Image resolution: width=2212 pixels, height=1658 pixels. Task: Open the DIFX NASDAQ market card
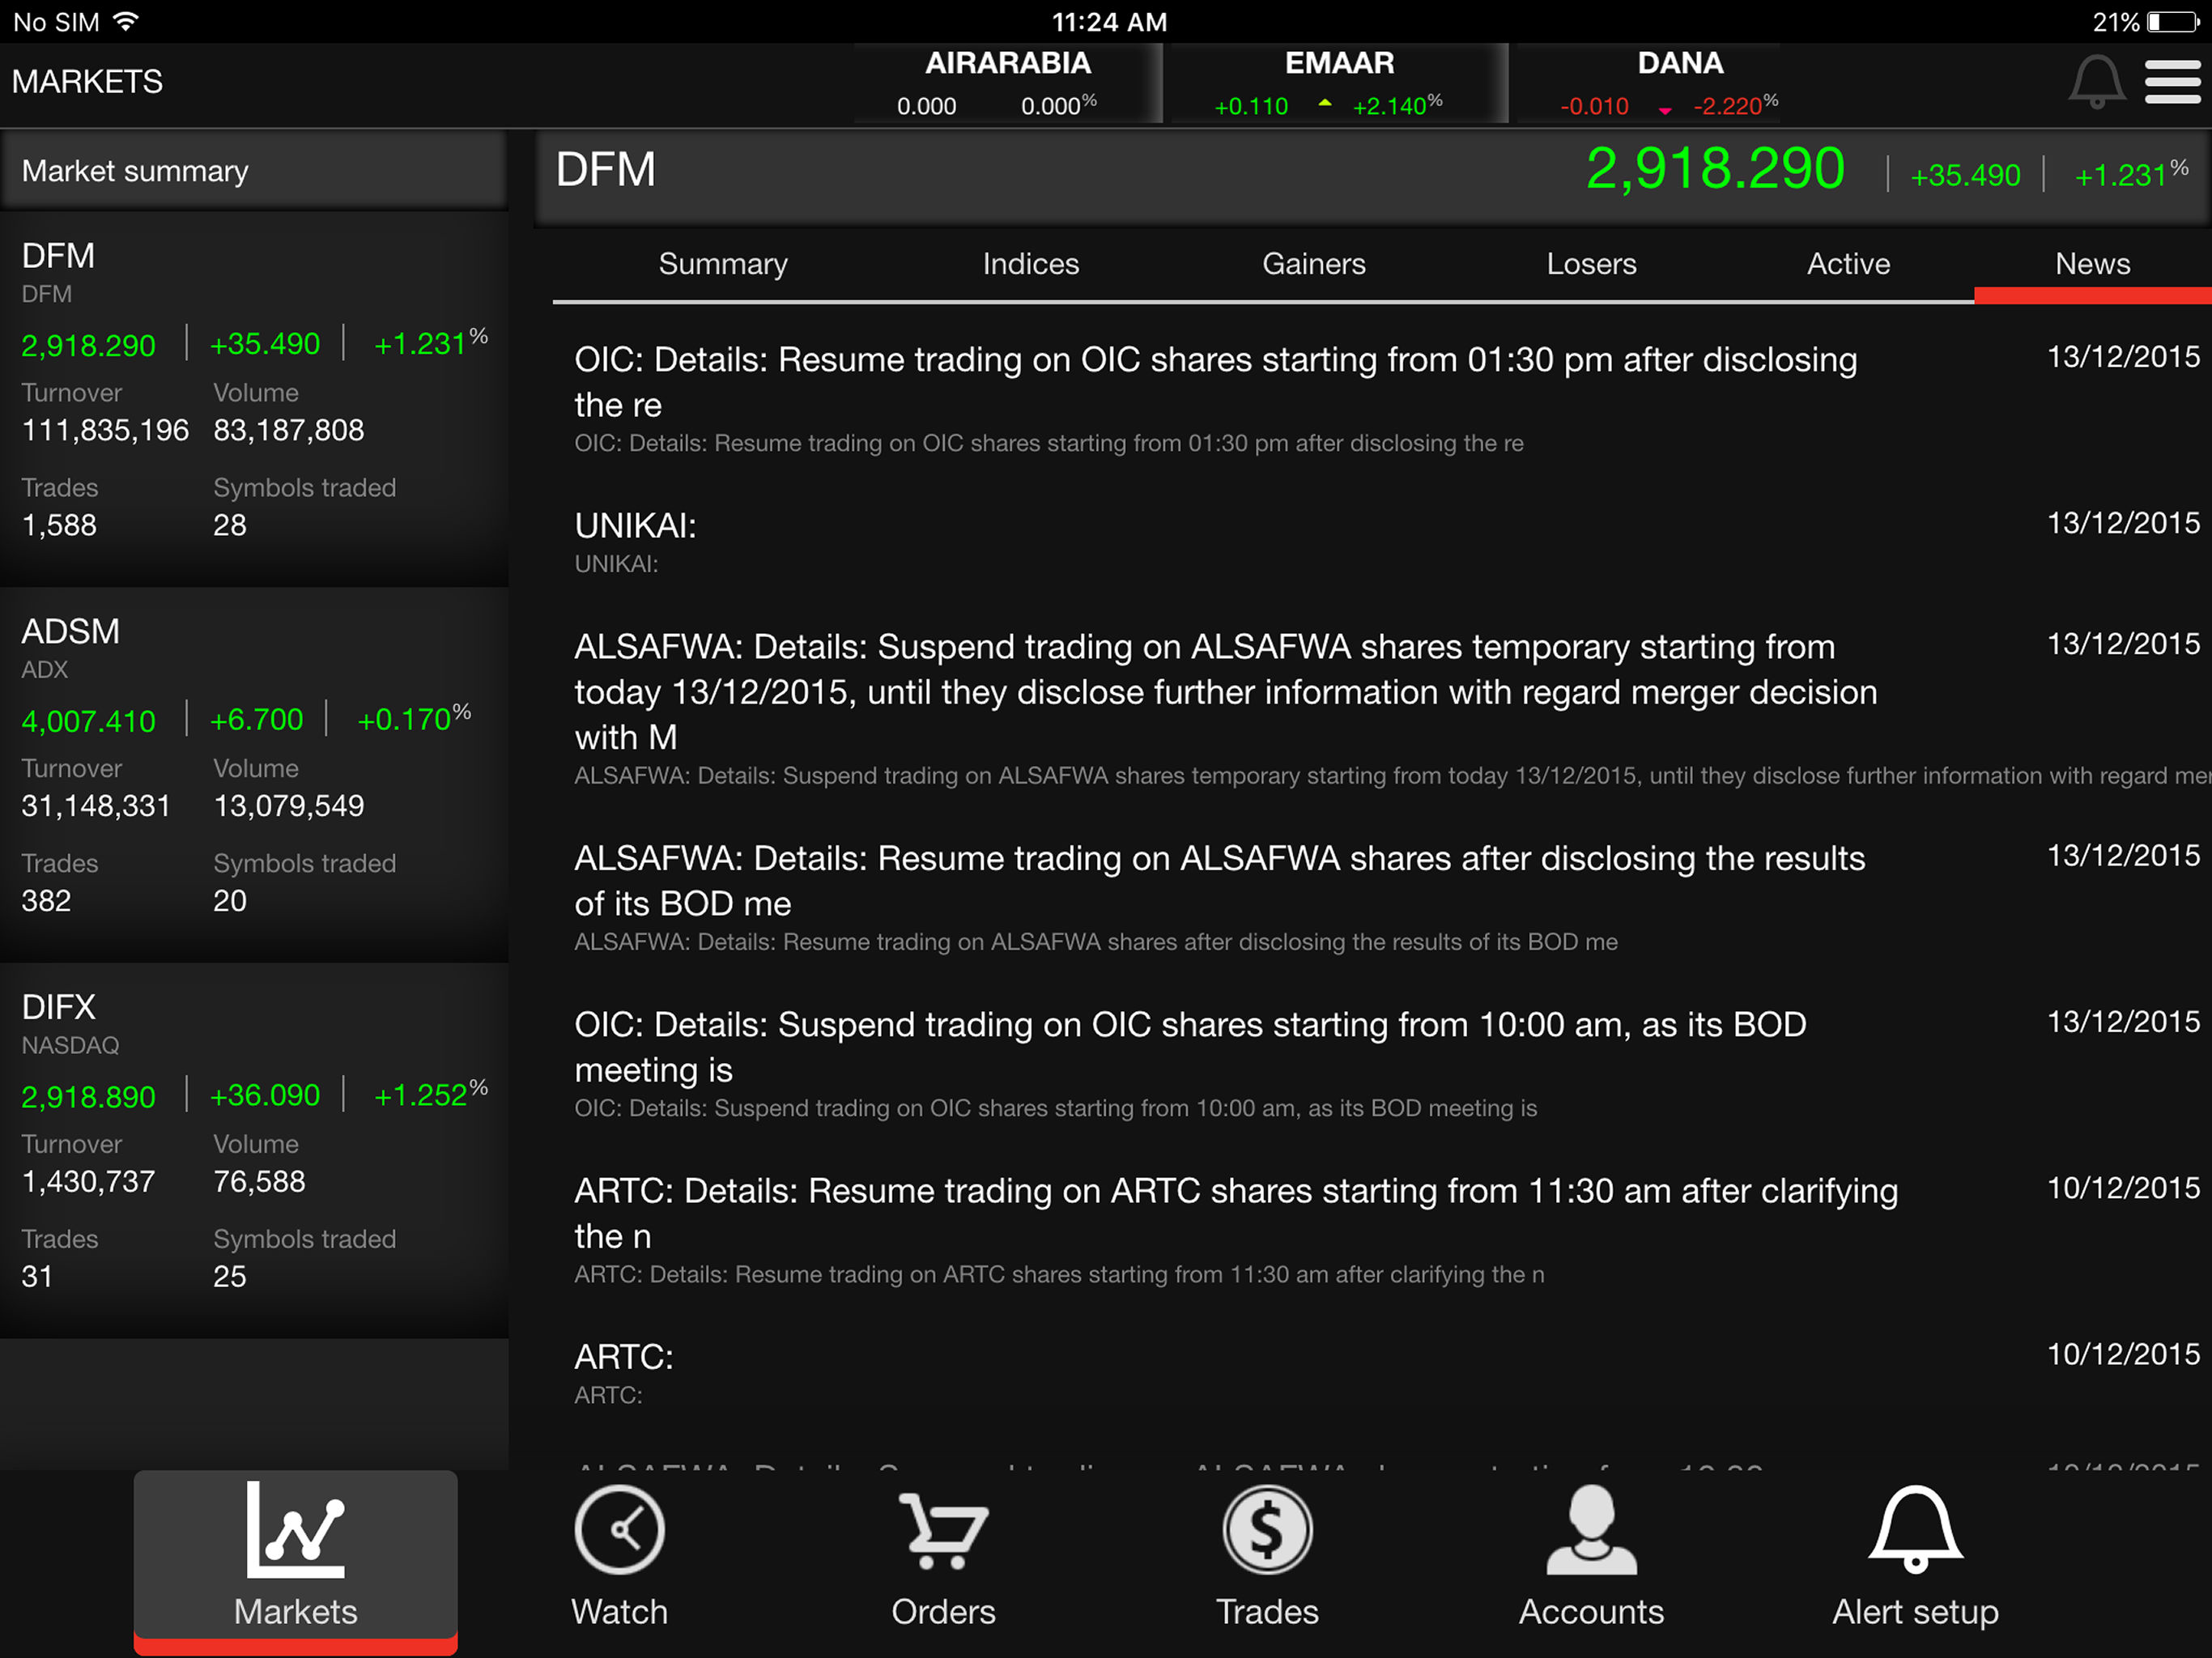click(254, 1150)
